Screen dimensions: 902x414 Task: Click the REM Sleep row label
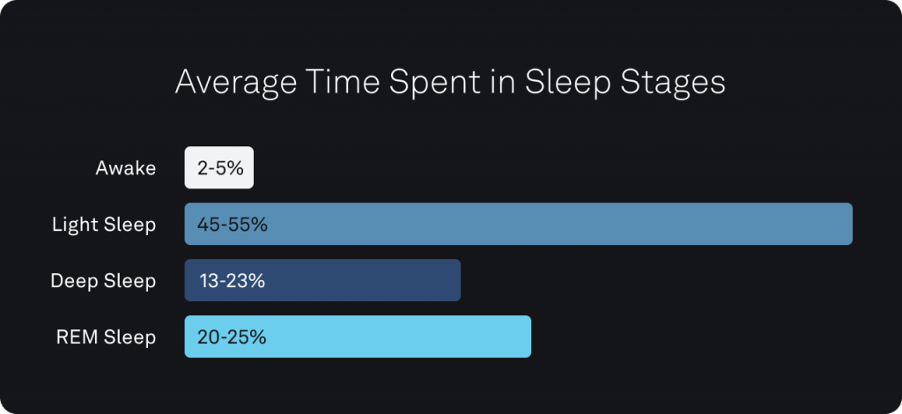click(x=106, y=337)
